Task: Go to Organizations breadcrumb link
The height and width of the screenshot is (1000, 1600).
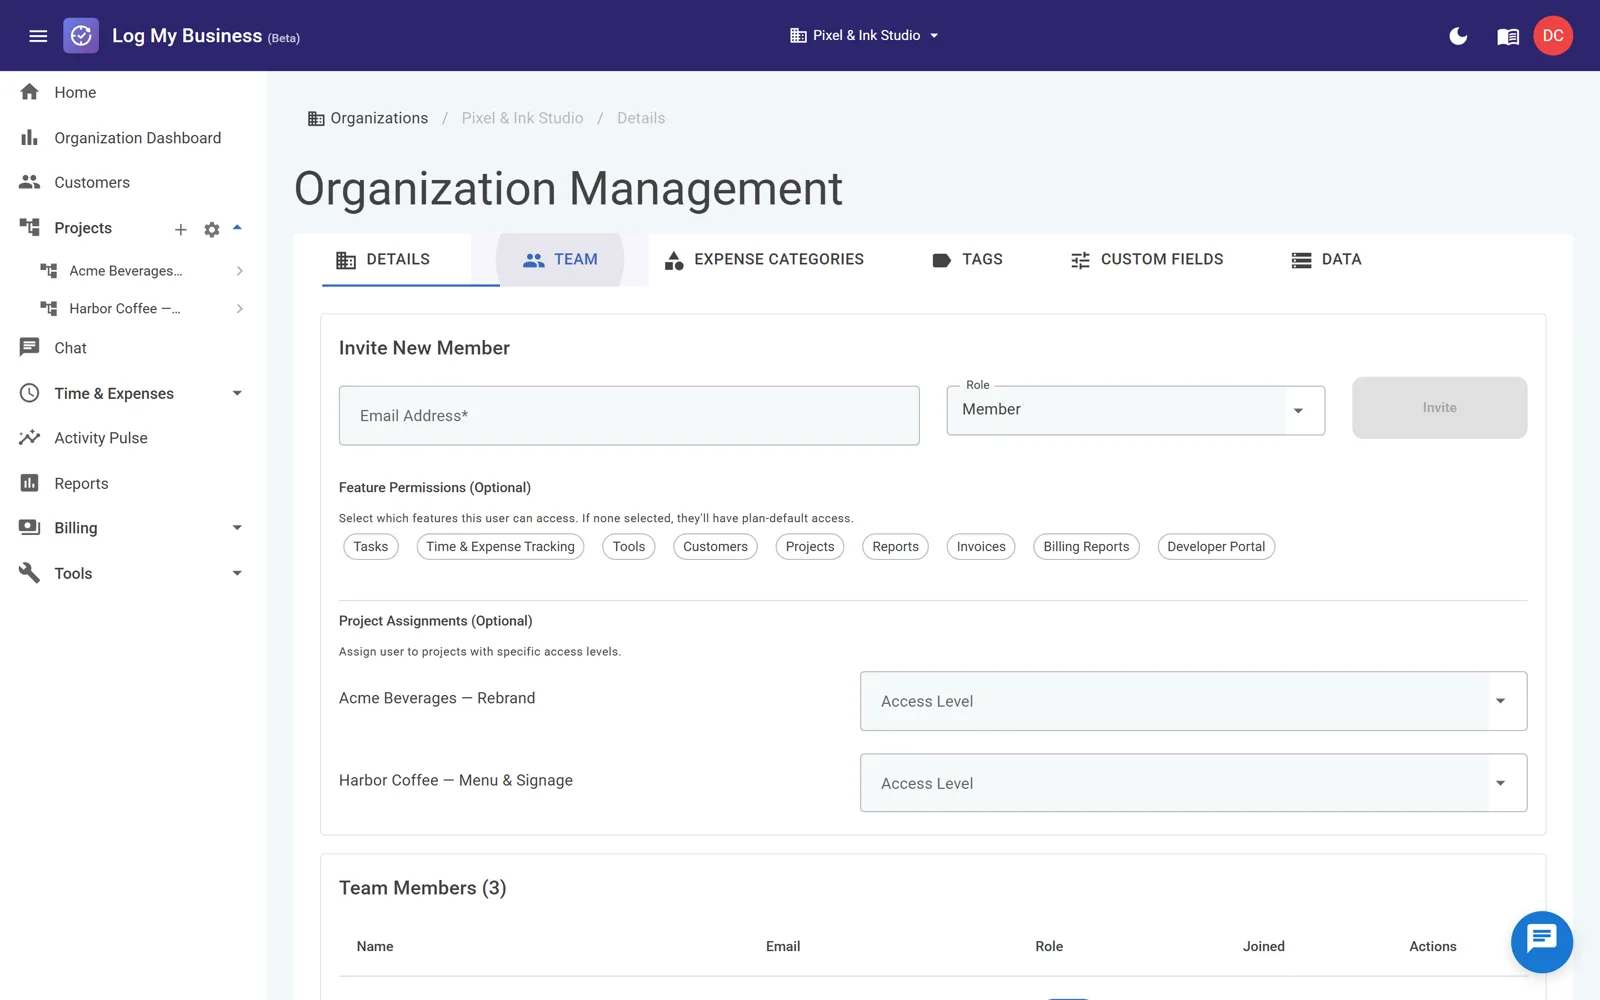Action: coord(379,118)
